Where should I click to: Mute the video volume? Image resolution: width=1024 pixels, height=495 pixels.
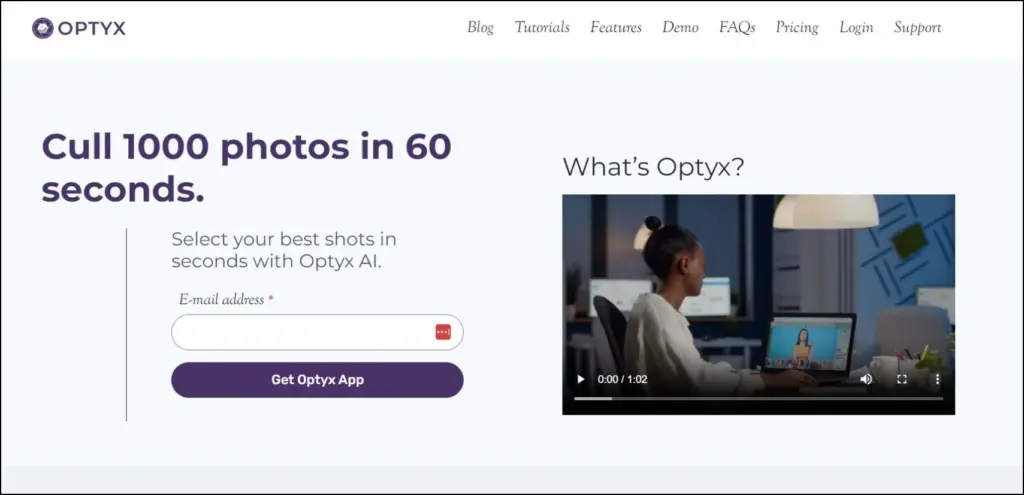(866, 379)
